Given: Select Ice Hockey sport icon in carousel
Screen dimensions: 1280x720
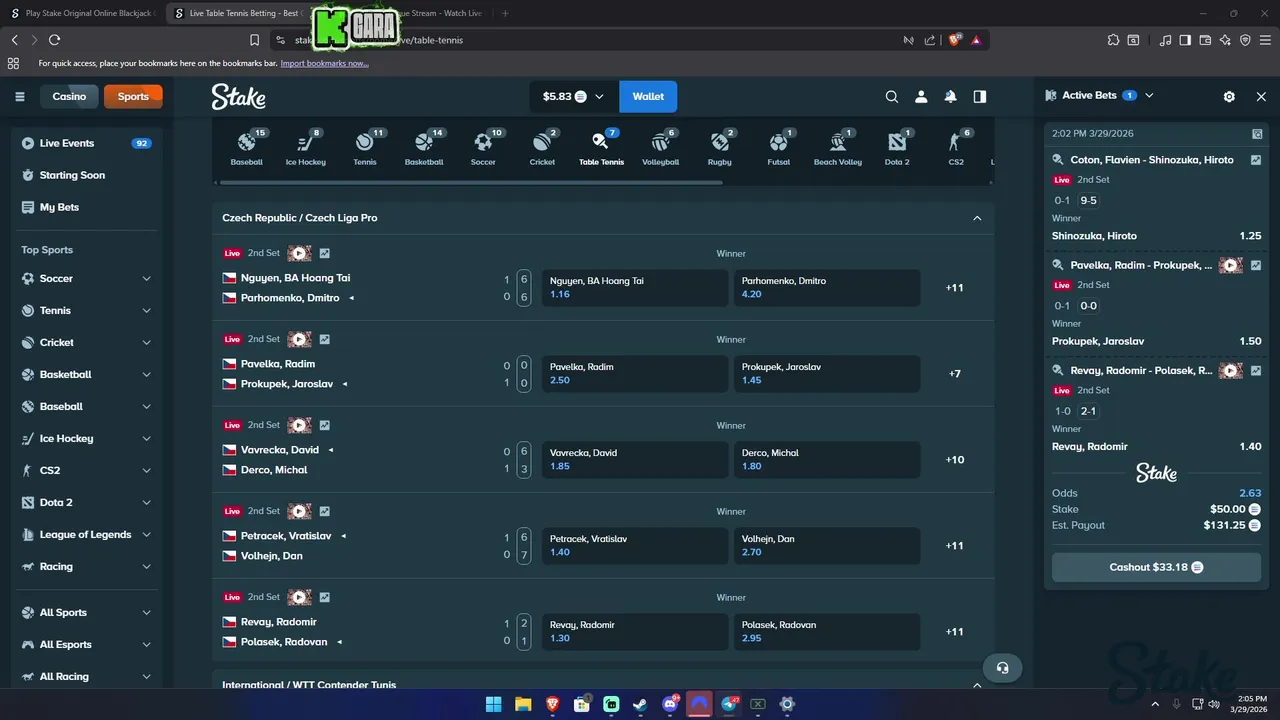Looking at the screenshot, I should coord(305,147).
